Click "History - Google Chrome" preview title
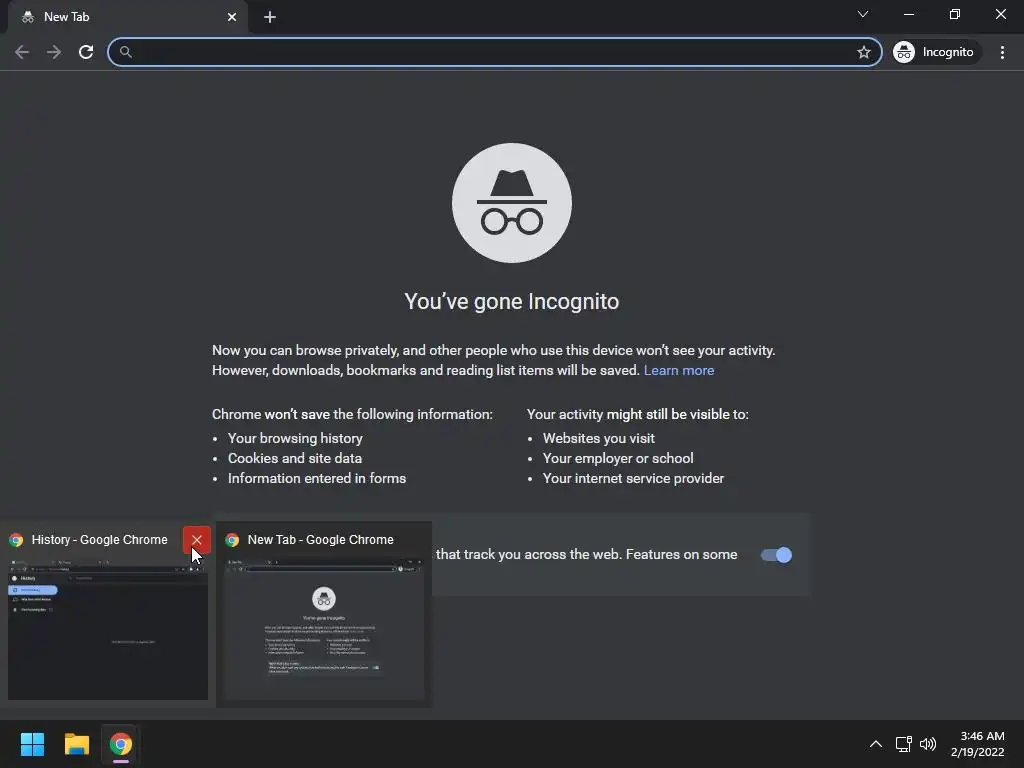Screen dimensions: 1024x768 (99, 540)
